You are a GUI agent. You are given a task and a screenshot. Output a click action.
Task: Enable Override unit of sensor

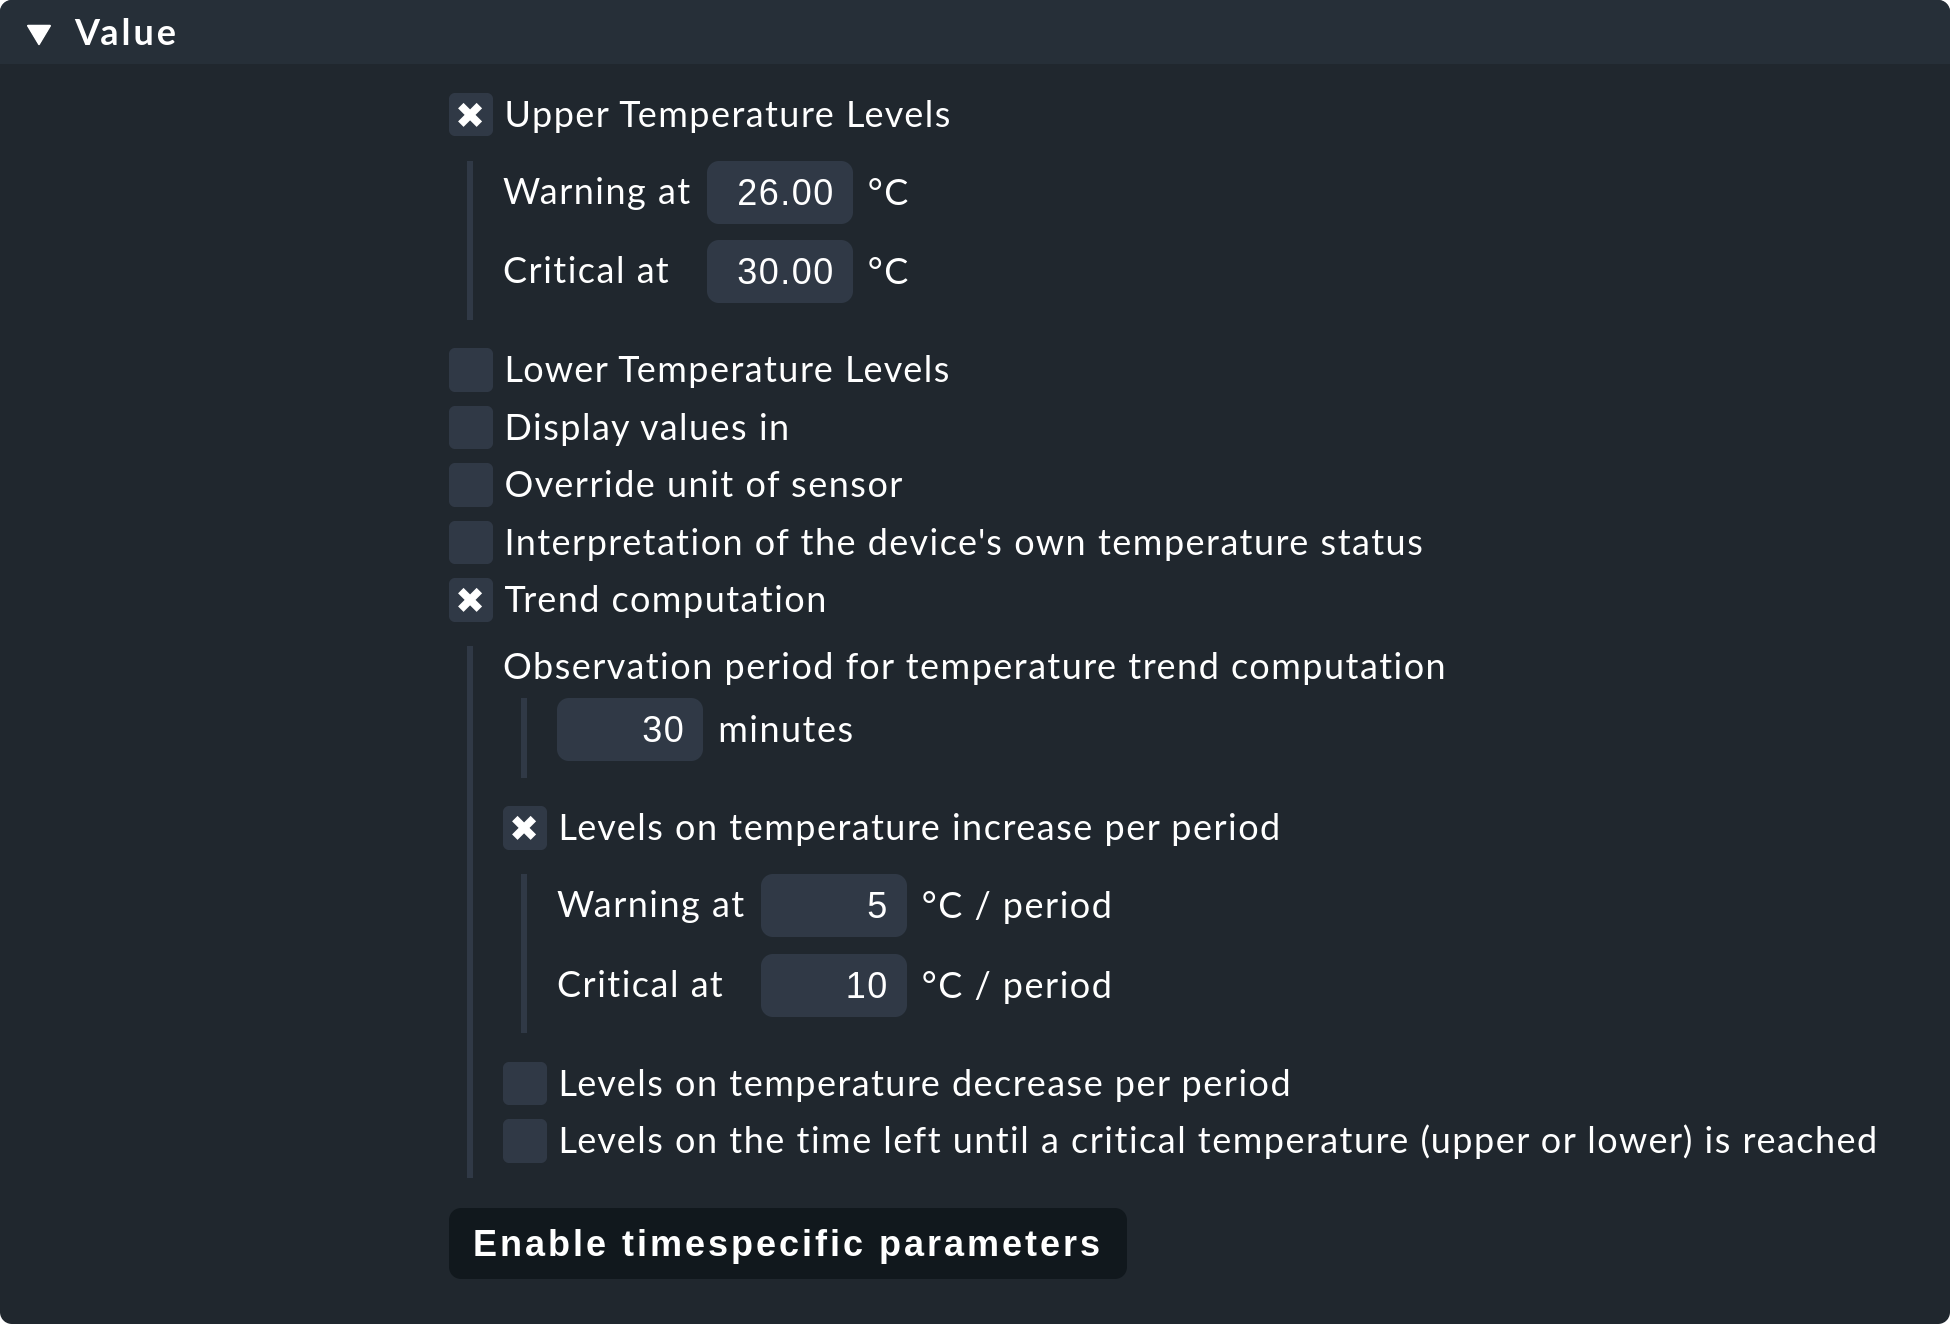[471, 485]
